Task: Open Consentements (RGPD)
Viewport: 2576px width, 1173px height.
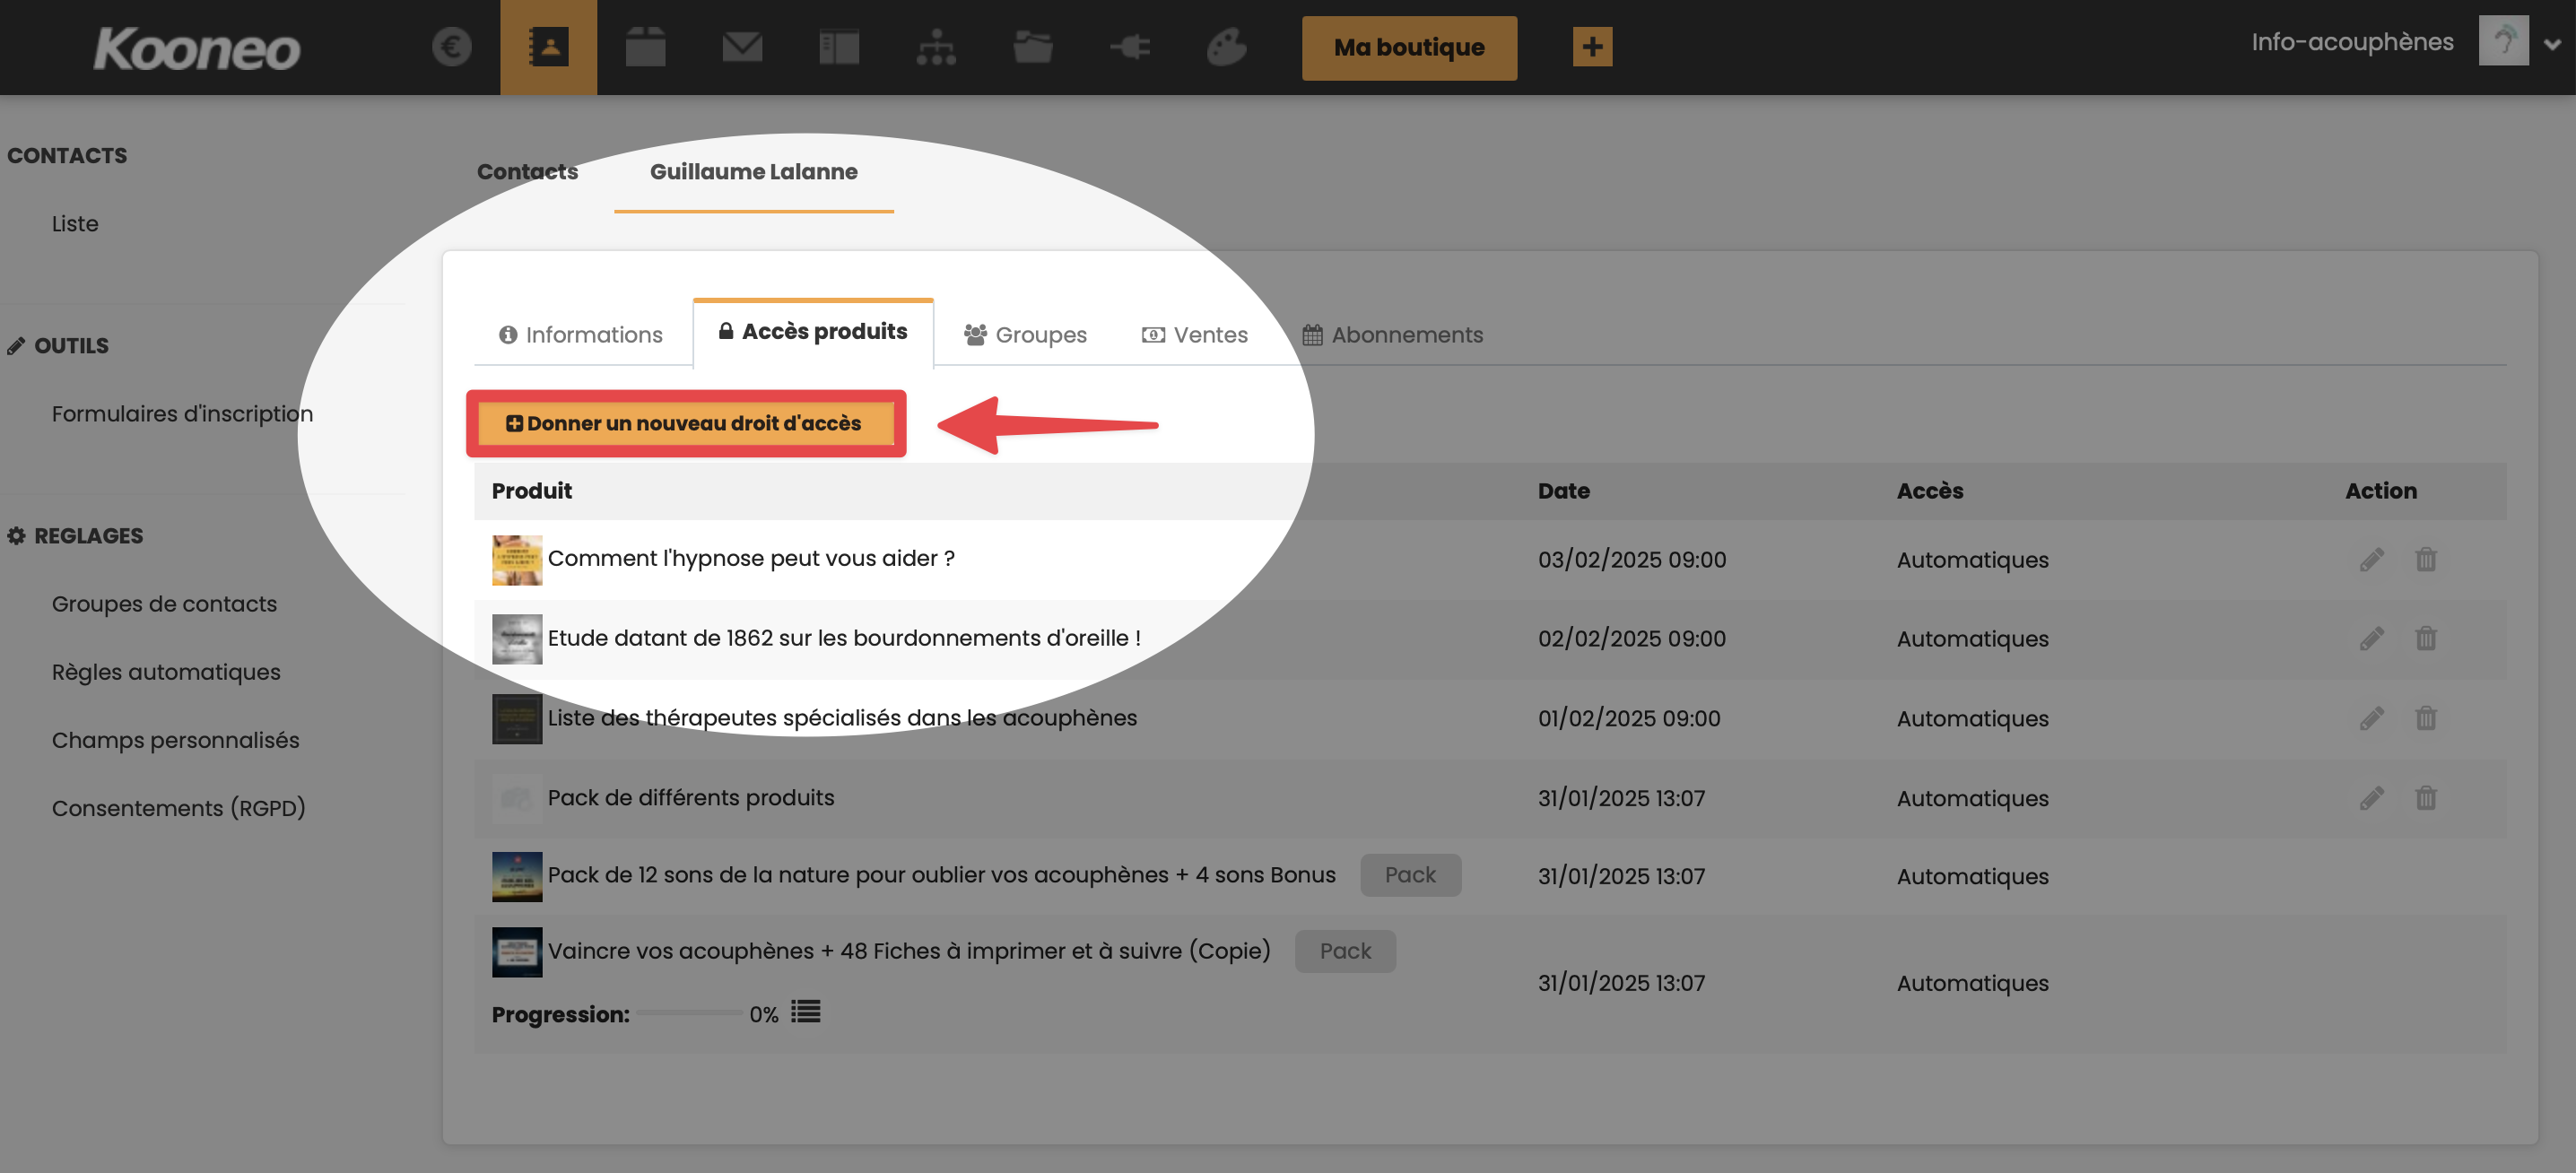Action: (x=178, y=808)
